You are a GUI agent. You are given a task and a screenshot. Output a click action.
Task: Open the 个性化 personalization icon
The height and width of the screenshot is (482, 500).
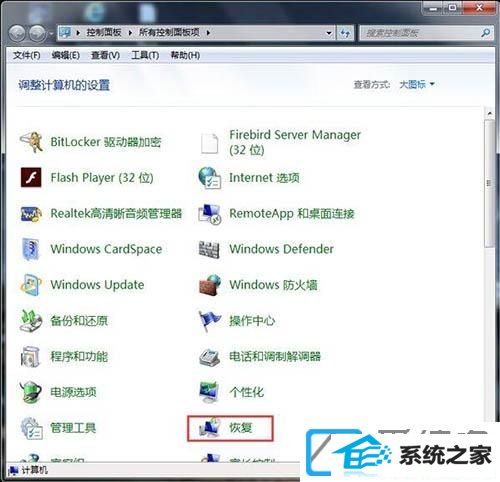point(209,392)
